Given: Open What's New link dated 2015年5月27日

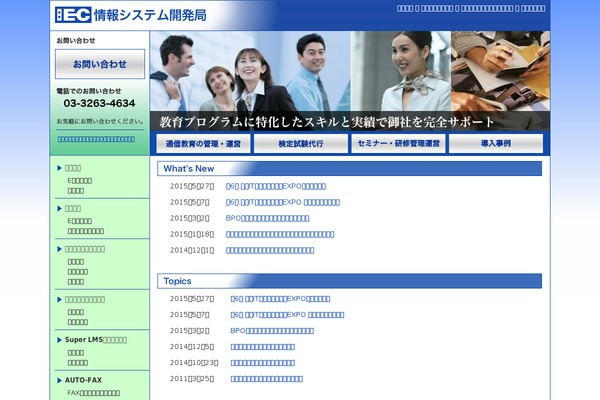Looking at the screenshot, I should pos(276,186).
